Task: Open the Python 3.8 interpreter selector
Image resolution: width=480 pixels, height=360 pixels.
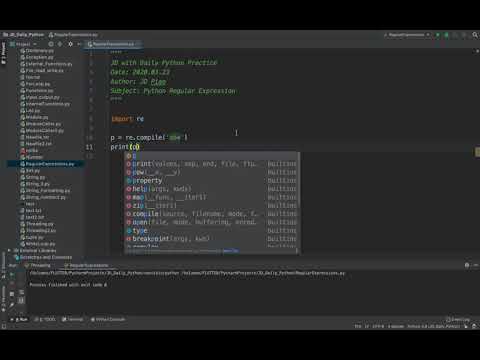Action: tap(434, 326)
